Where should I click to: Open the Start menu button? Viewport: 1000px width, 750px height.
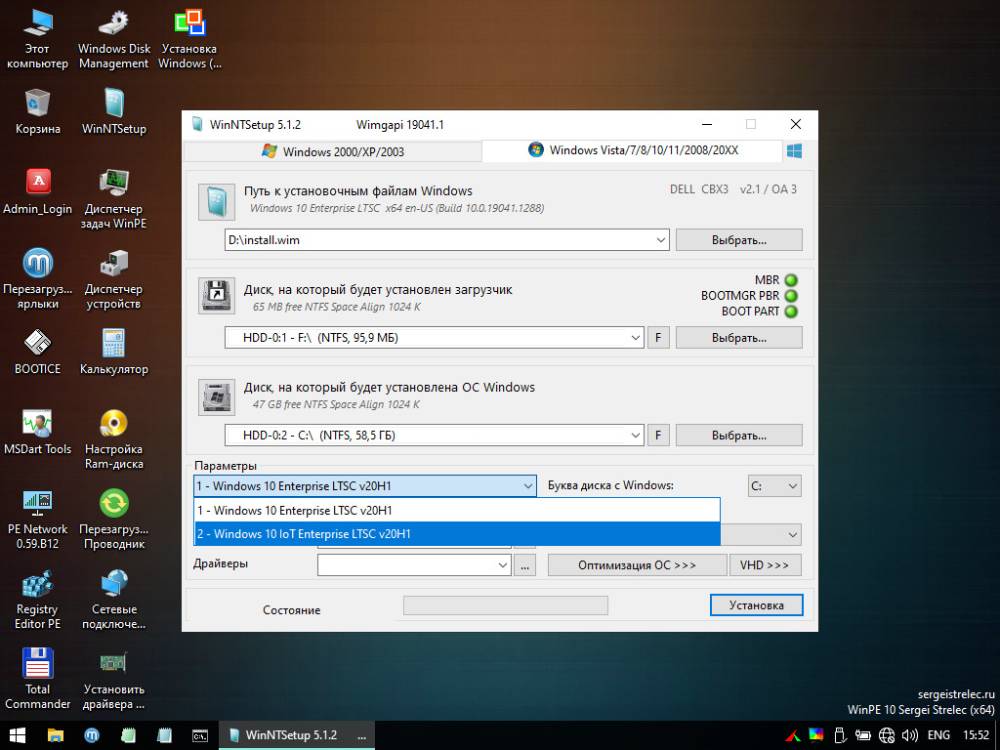click(x=17, y=735)
